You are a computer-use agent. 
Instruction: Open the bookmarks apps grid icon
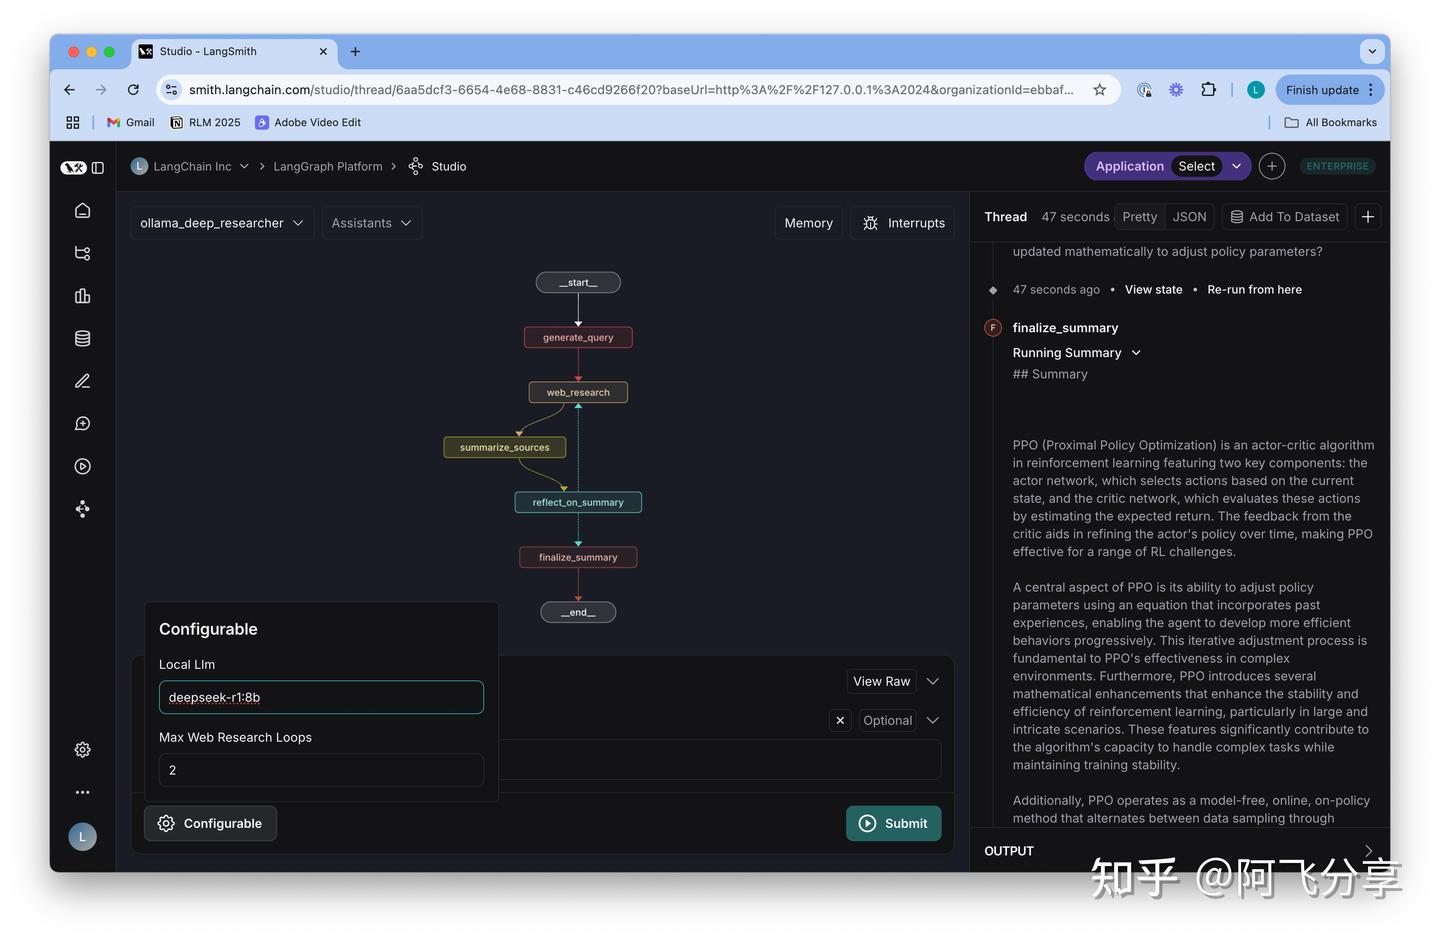73,123
